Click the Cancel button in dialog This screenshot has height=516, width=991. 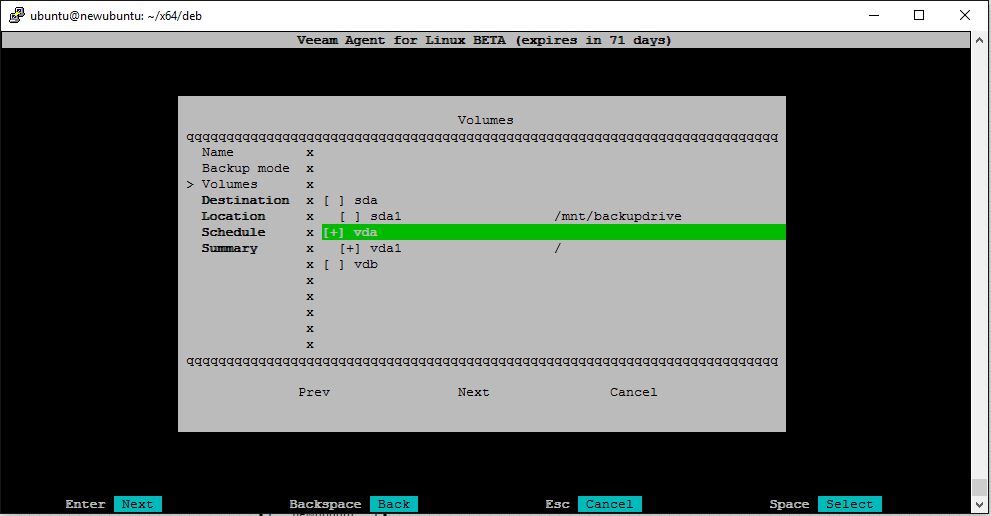[633, 392]
